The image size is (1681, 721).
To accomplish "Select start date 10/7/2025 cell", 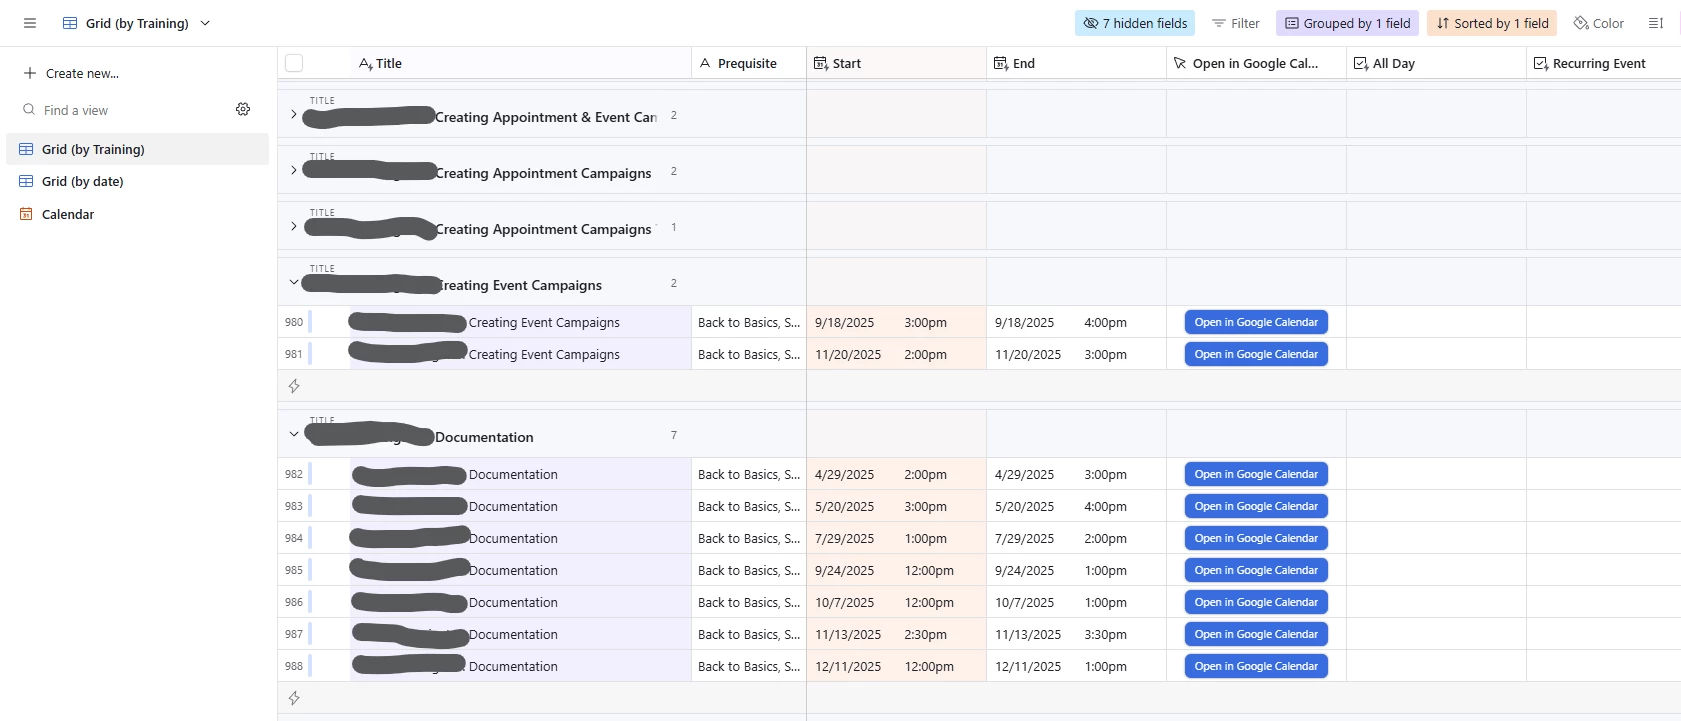I will click(x=897, y=602).
